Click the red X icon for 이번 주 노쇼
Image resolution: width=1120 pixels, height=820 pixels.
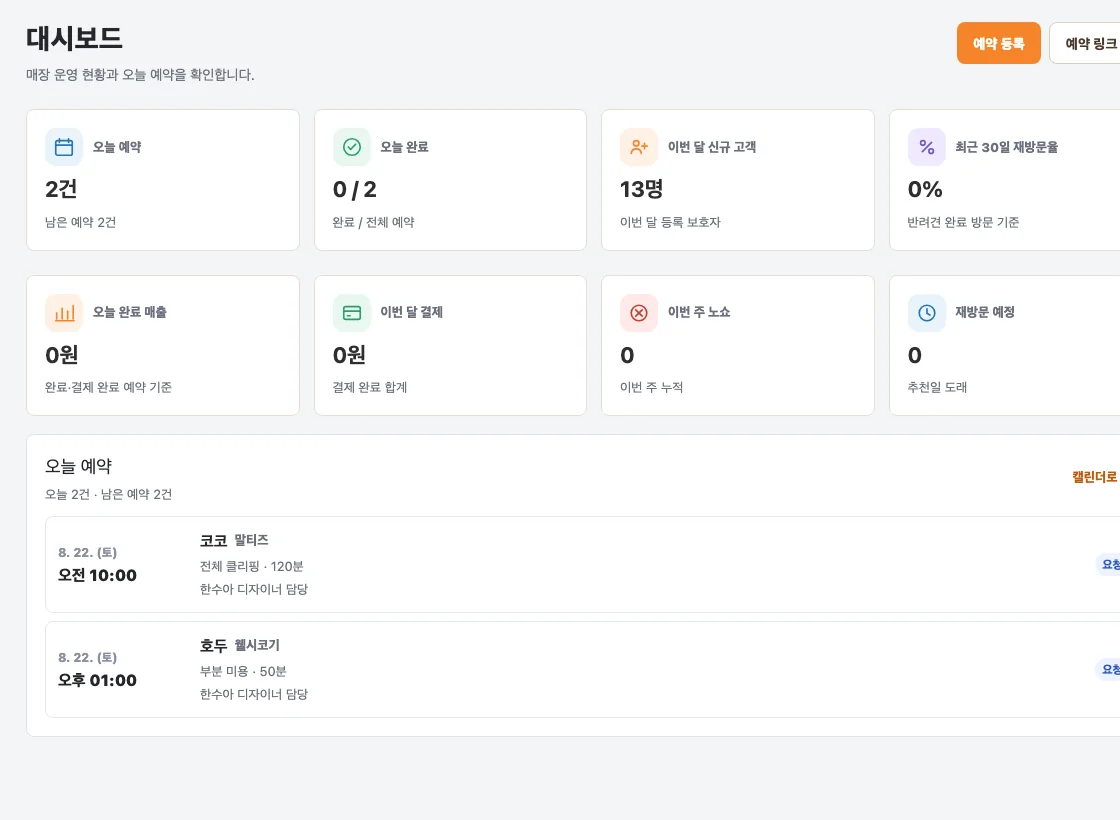[639, 313]
